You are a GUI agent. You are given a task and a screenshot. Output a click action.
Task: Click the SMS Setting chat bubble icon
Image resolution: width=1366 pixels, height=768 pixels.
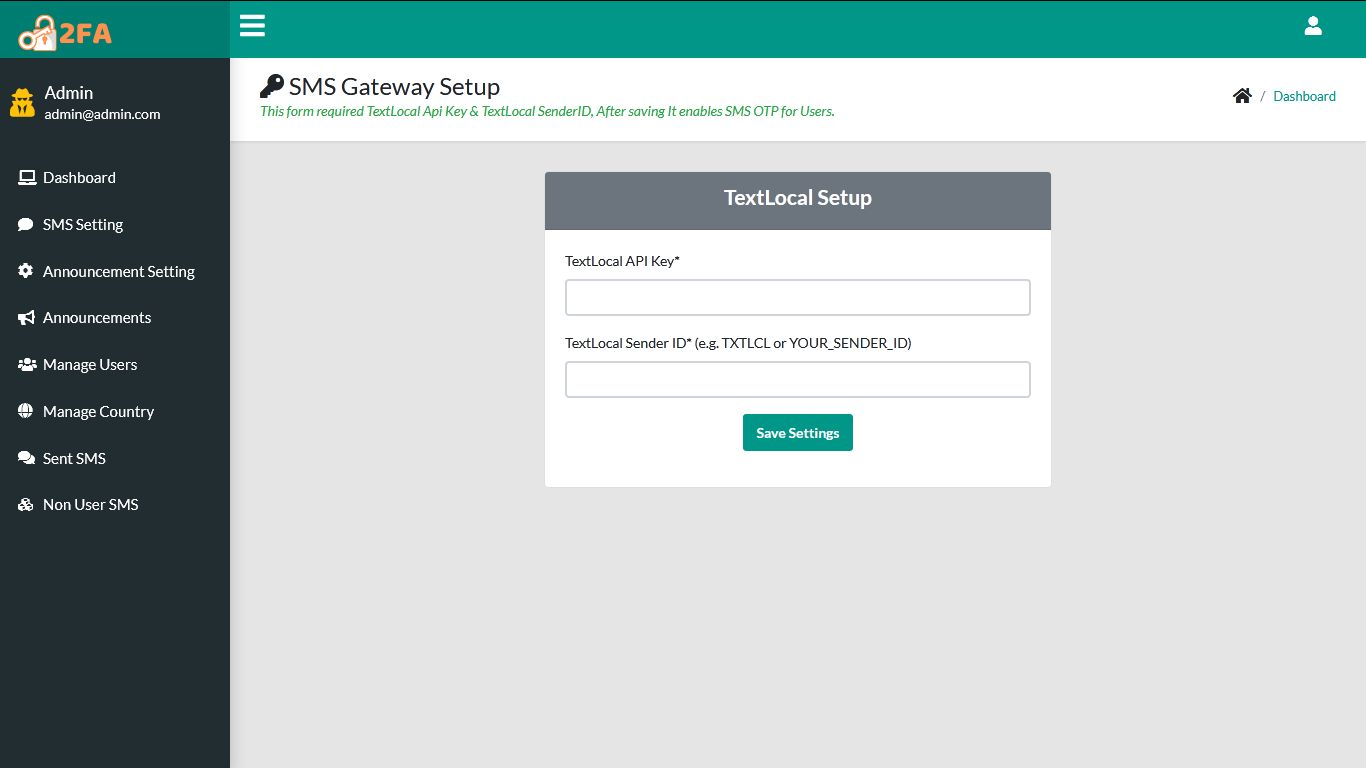click(x=25, y=224)
